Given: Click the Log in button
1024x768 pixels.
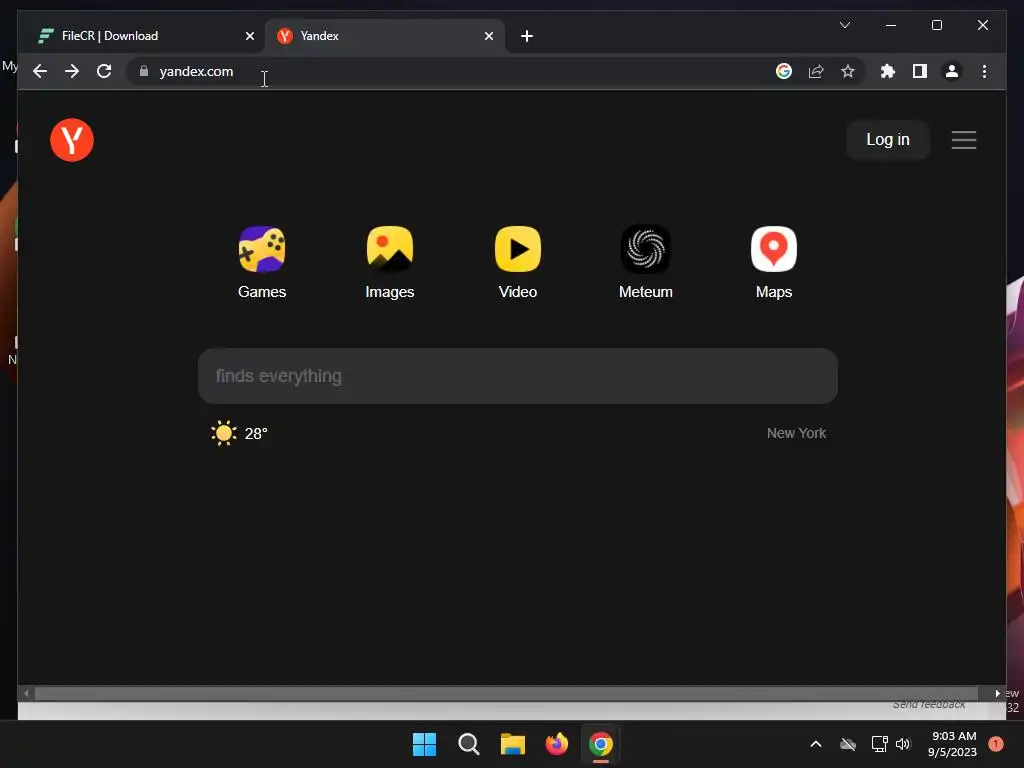Looking at the screenshot, I should pyautogui.click(x=888, y=140).
